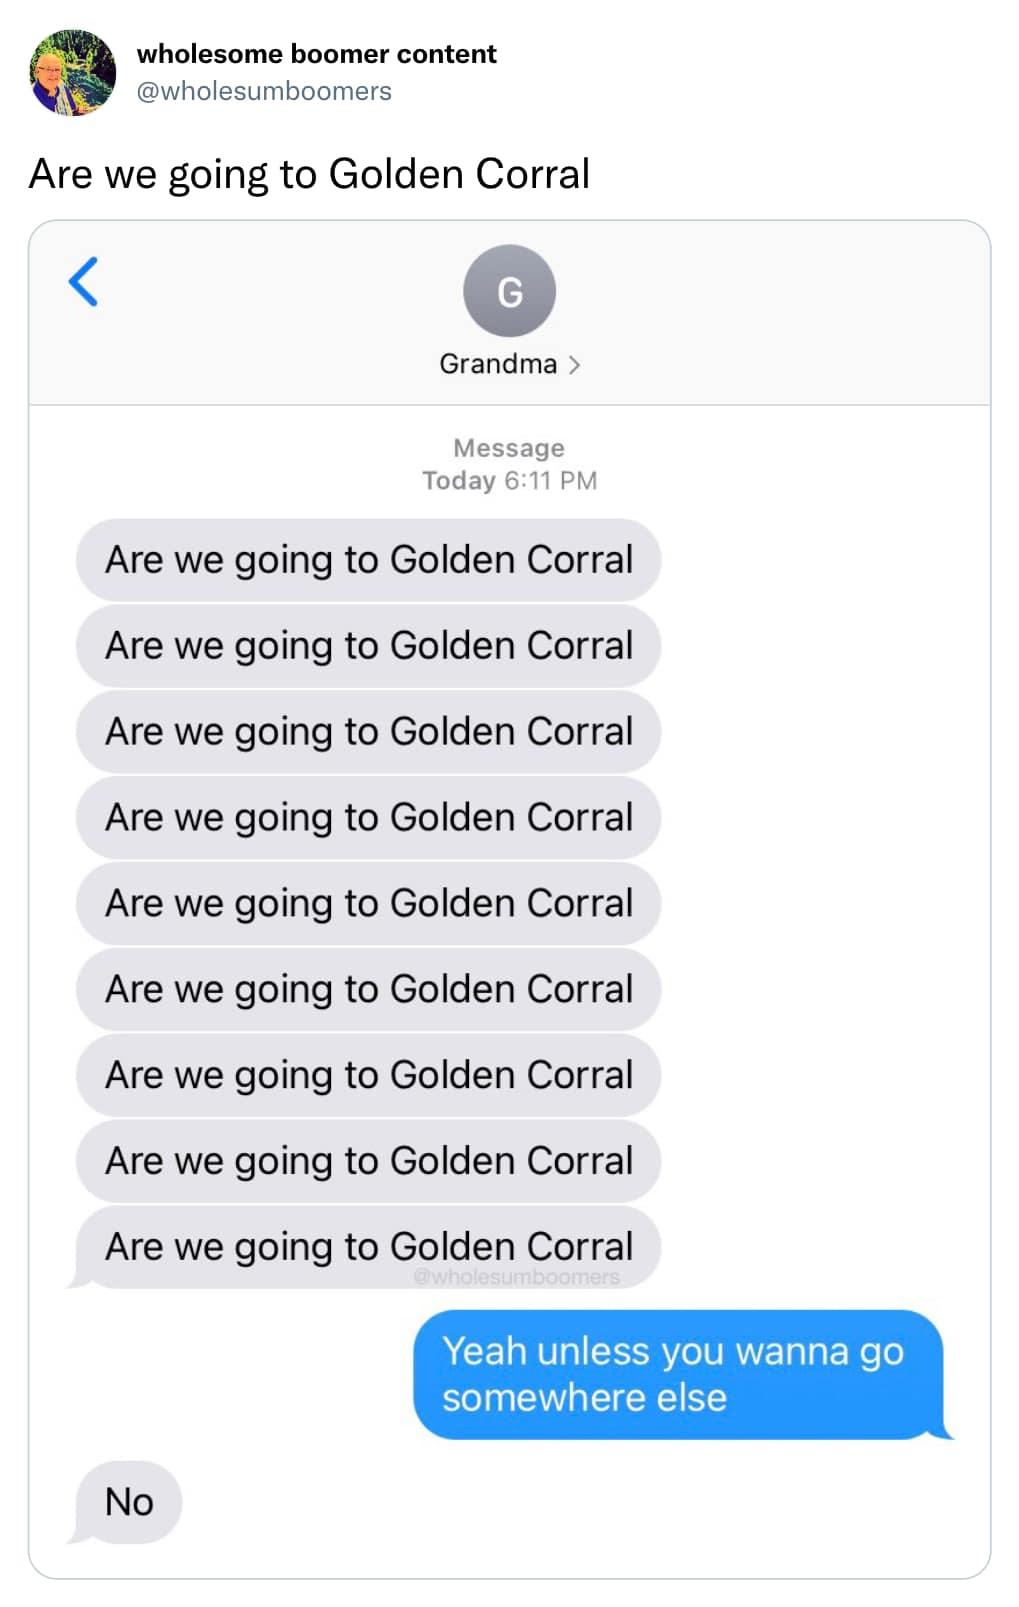Click the fifth gray Golden Corral message bubble
Screen dimensions: 1019x1607
368,904
